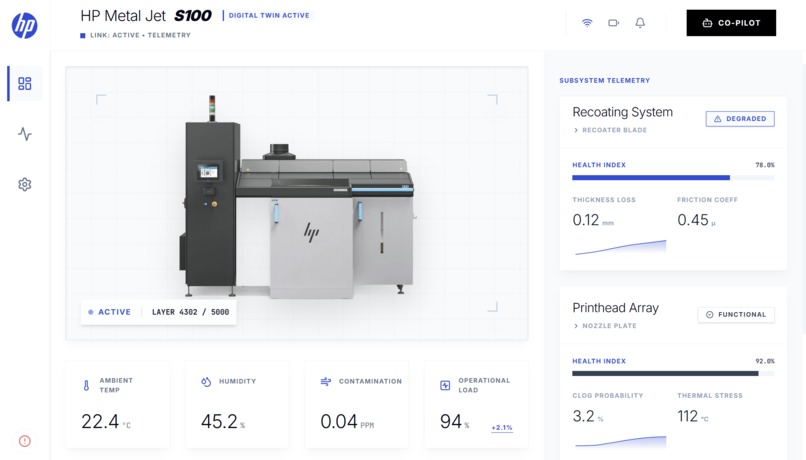The image size is (806, 460).
Task: Click the Wi-Fi connectivity icon
Action: point(587,23)
